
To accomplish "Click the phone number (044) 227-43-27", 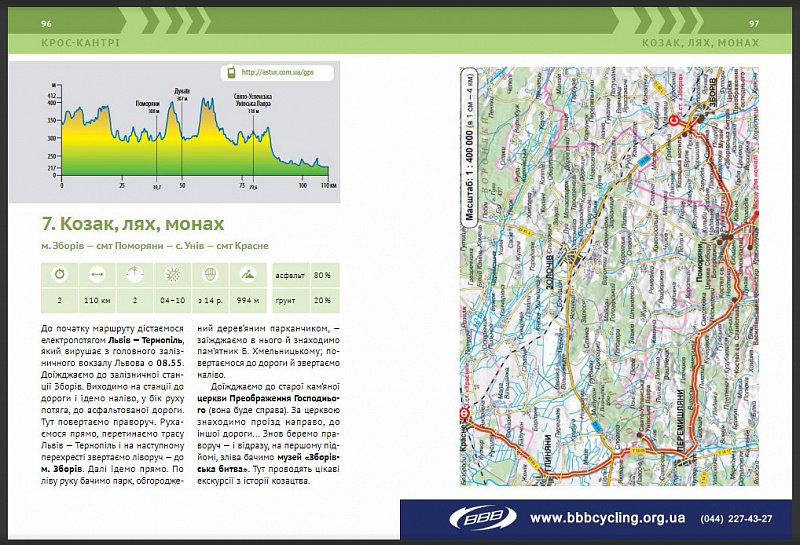I will [736, 519].
